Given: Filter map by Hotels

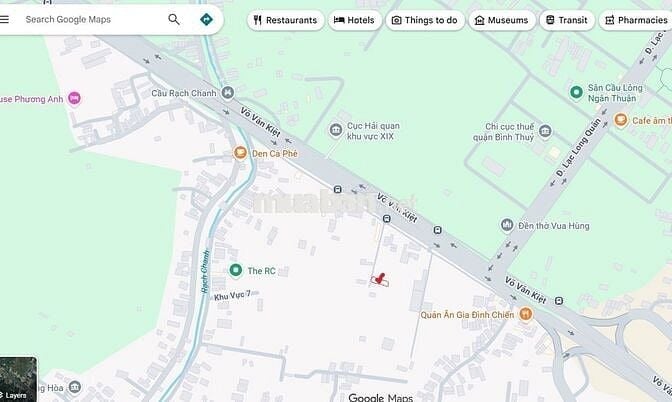Looking at the screenshot, I should pos(355,20).
